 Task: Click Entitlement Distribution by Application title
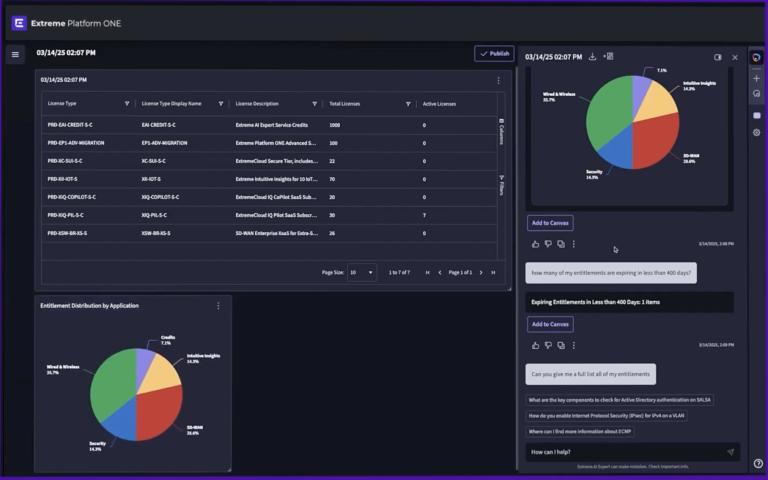click(x=90, y=306)
